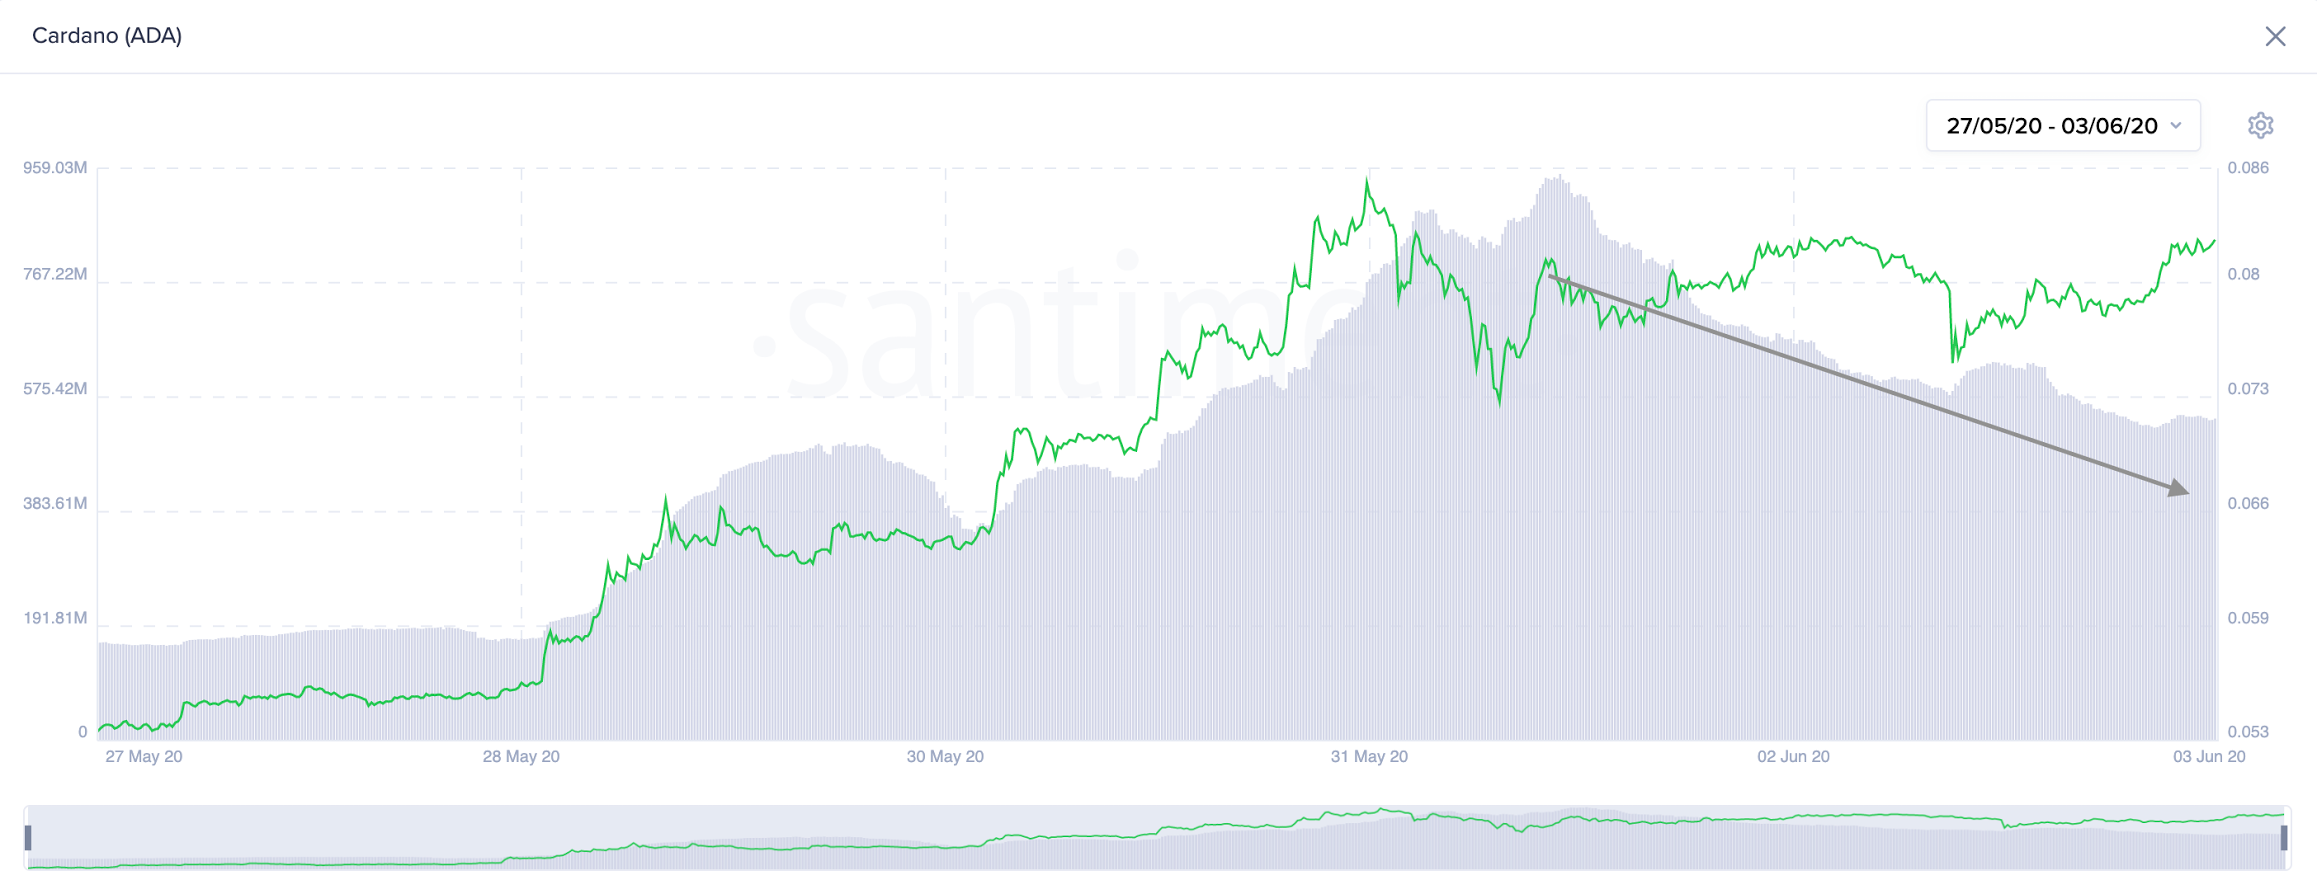The width and height of the screenshot is (2317, 894).
Task: Click the right handle of the timeline brush
Action: coord(2284,838)
